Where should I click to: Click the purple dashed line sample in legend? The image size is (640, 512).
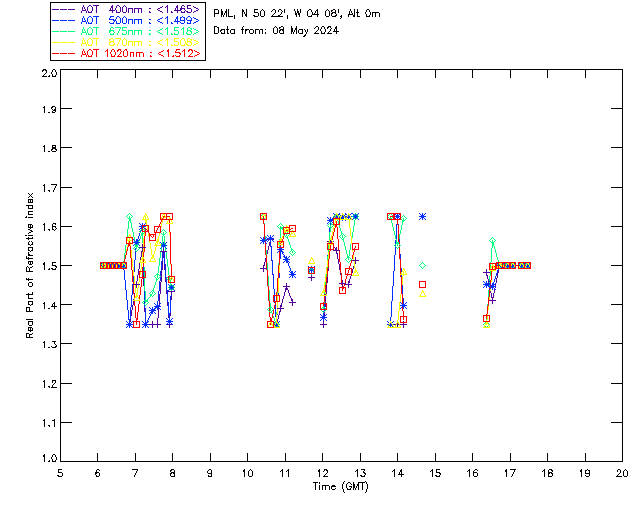tap(64, 9)
